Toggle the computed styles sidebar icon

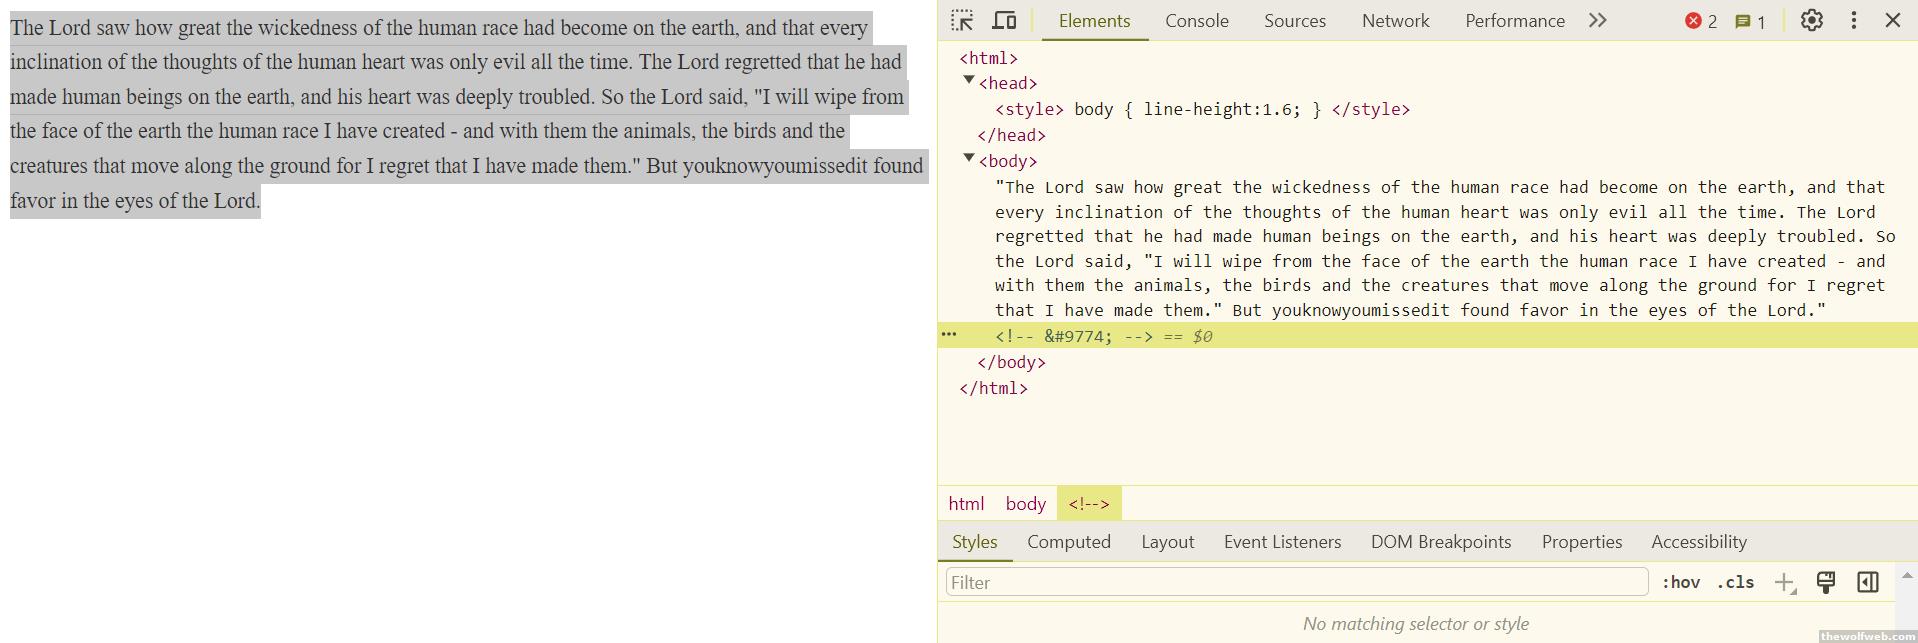[1867, 583]
